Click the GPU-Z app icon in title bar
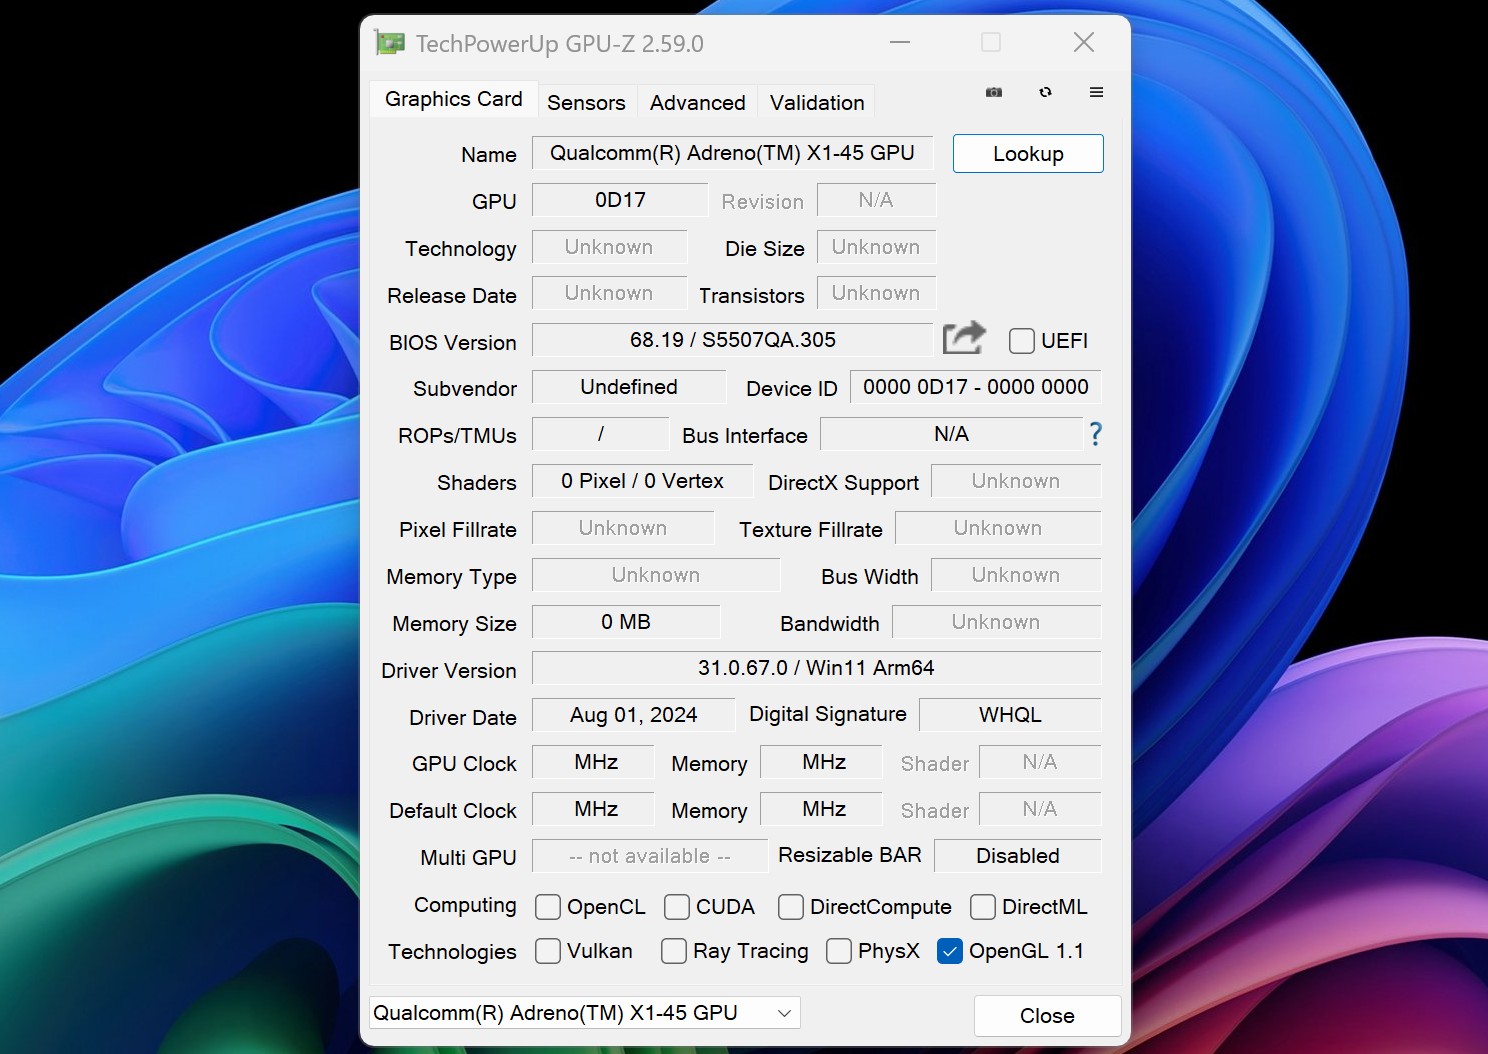This screenshot has height=1054, width=1488. (390, 43)
